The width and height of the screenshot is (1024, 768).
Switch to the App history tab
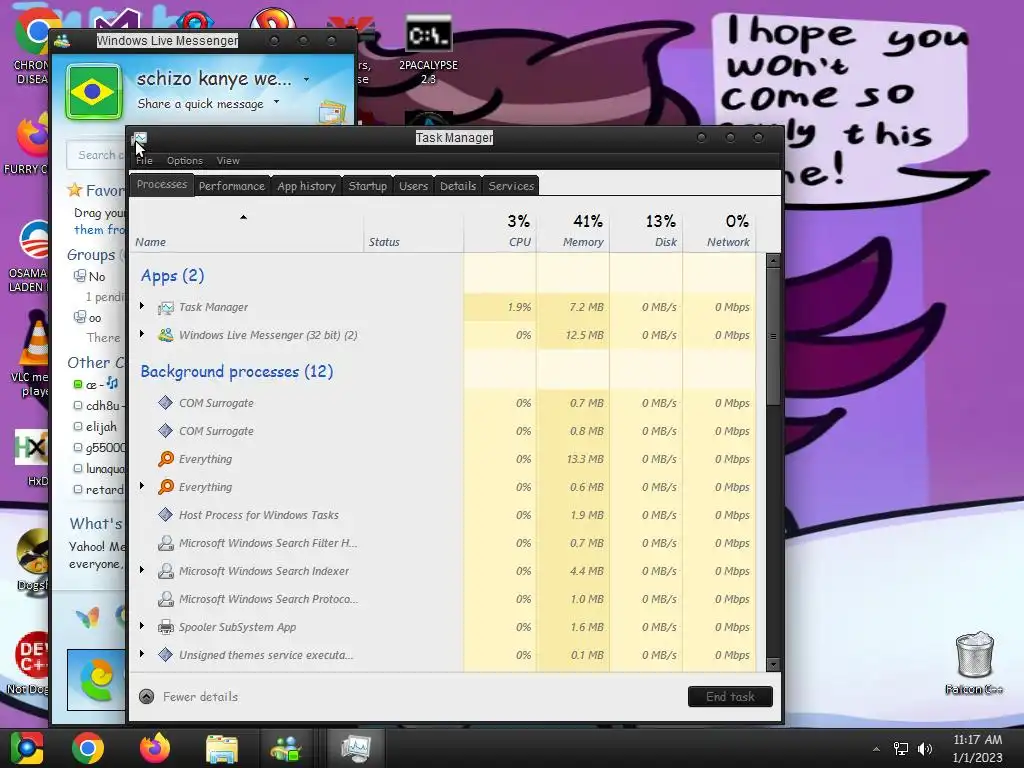point(306,186)
